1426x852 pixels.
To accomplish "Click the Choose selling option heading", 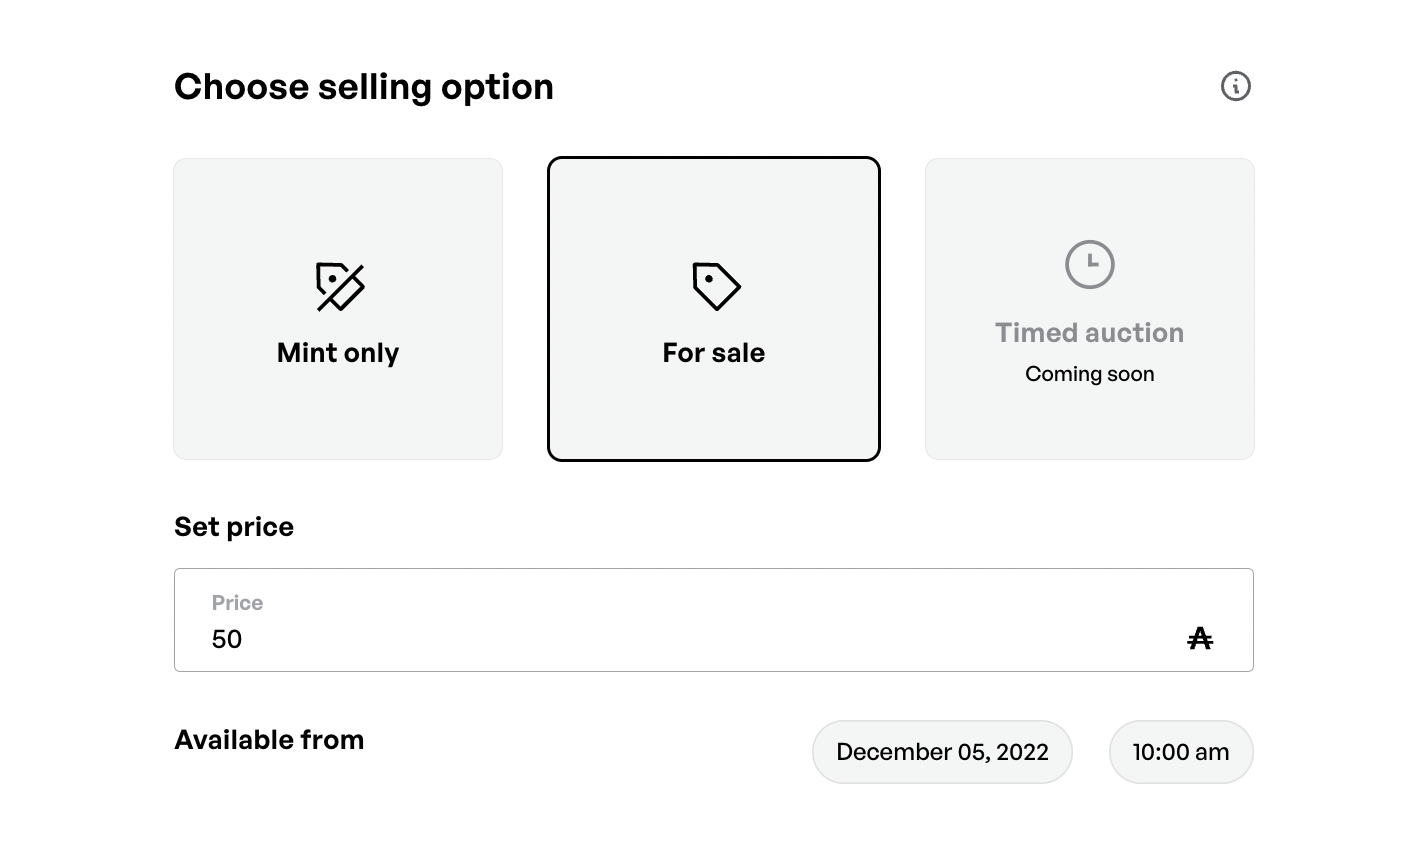I will tap(364, 87).
